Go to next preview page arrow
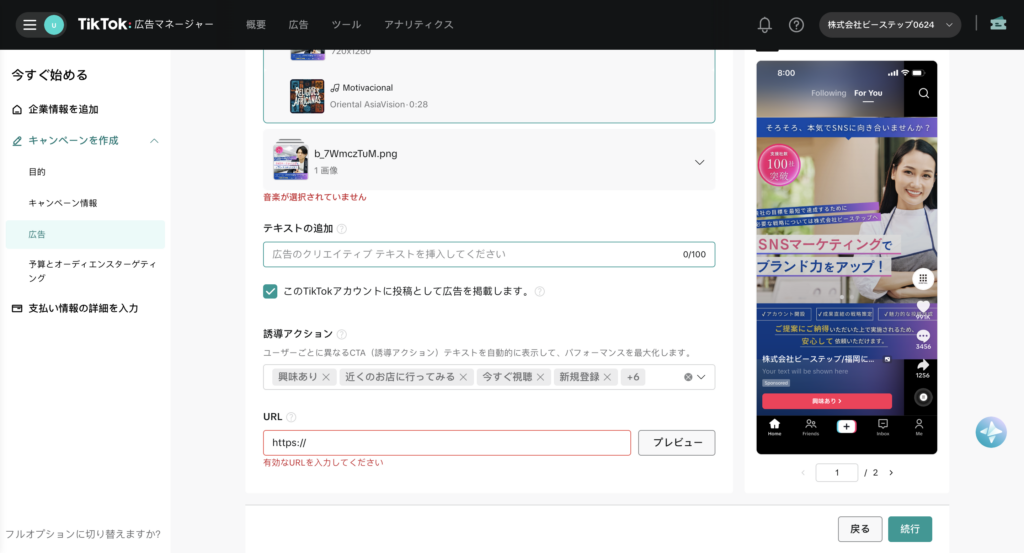 [891, 473]
